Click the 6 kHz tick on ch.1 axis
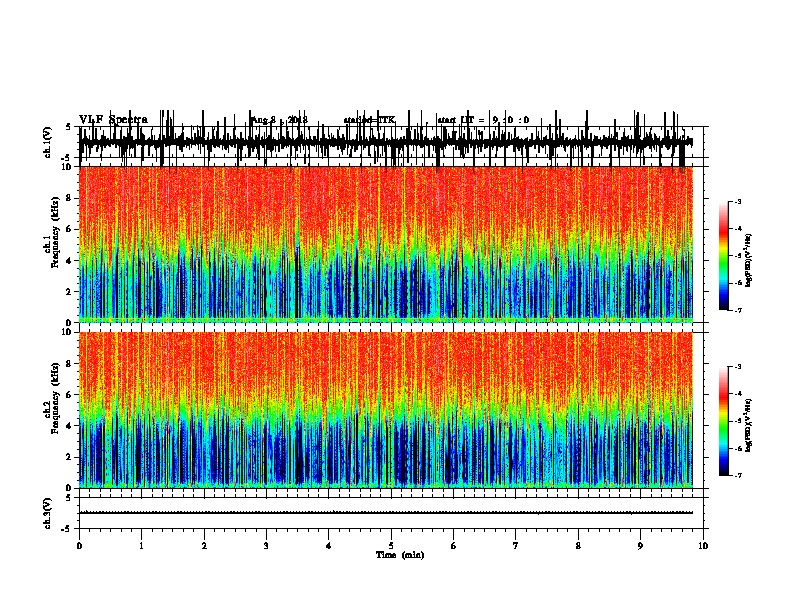The image size is (792, 612). click(70, 229)
